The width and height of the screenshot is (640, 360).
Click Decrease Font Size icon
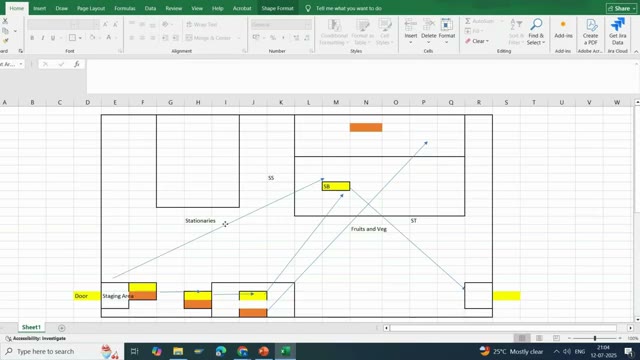click(x=115, y=24)
